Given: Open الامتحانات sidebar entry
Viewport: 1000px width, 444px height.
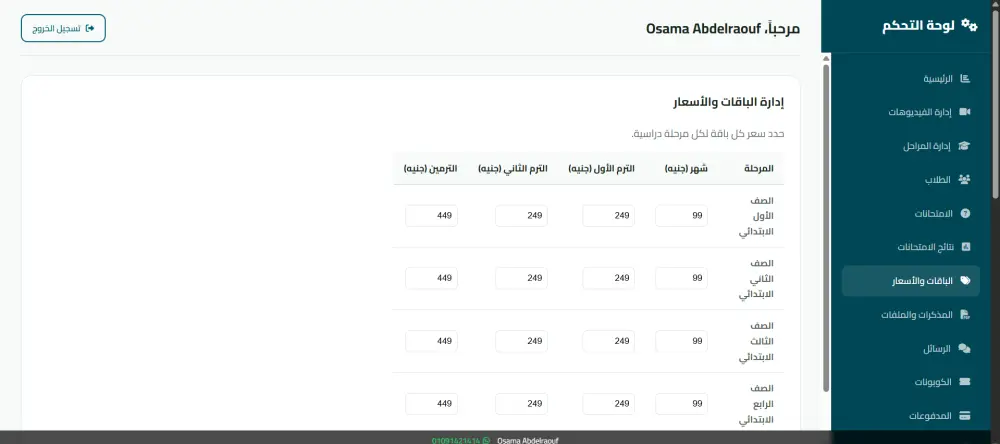Looking at the screenshot, I should (x=911, y=214).
